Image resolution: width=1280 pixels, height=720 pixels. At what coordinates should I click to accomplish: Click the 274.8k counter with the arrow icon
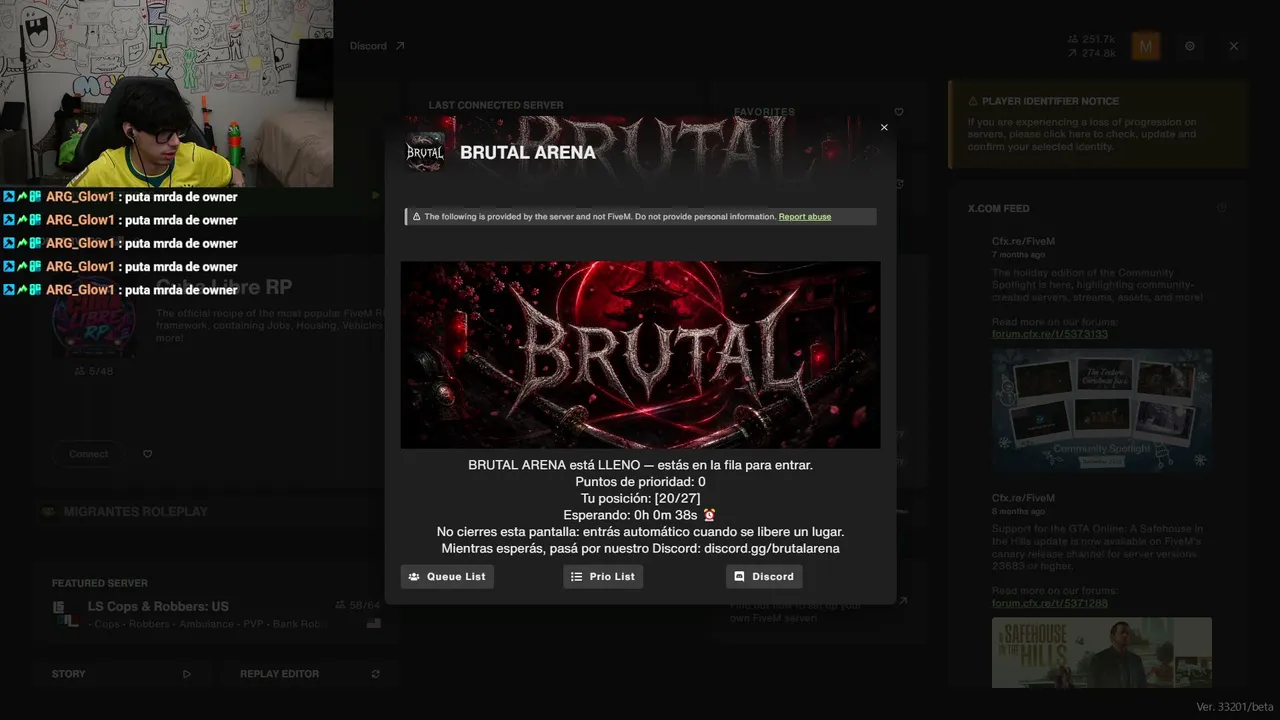(x=1092, y=53)
